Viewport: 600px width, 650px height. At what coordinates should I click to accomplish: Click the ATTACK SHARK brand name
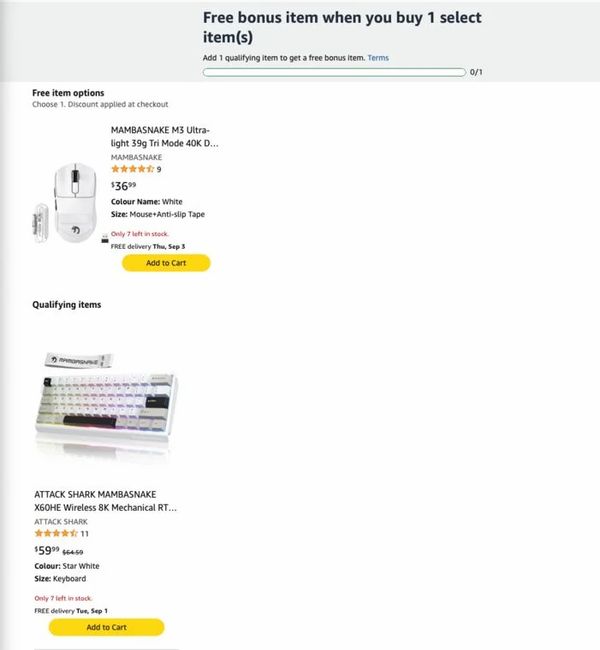point(61,521)
